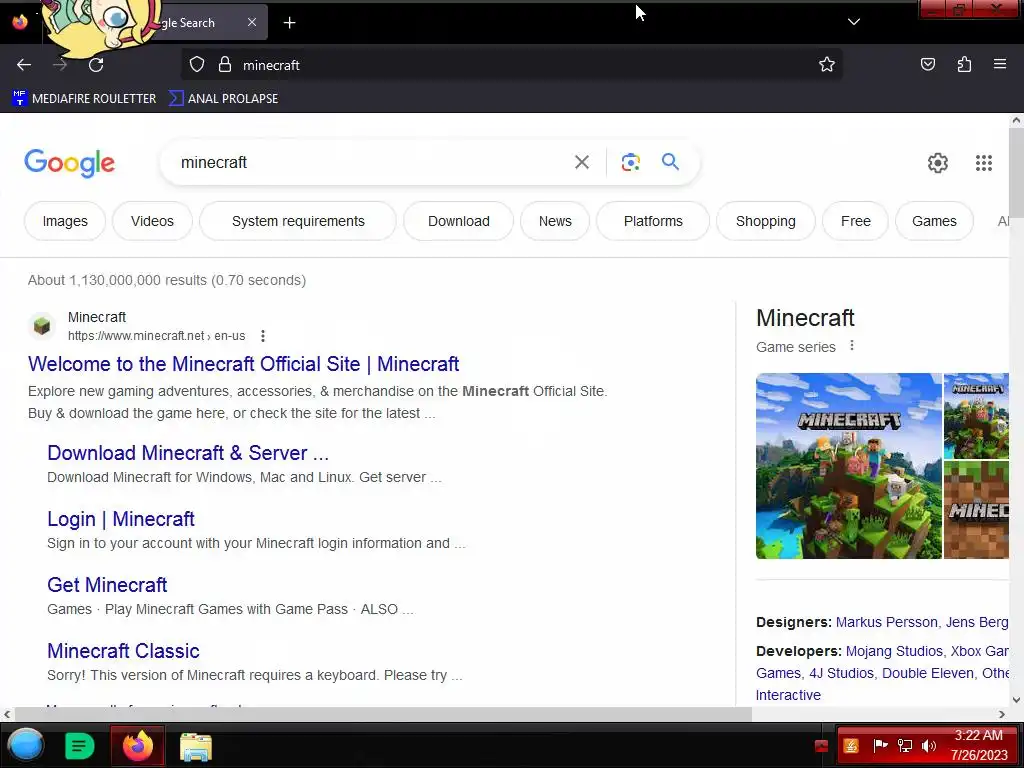The image size is (1024, 768).
Task: Click the Minecraft site favicon
Action: point(42,325)
